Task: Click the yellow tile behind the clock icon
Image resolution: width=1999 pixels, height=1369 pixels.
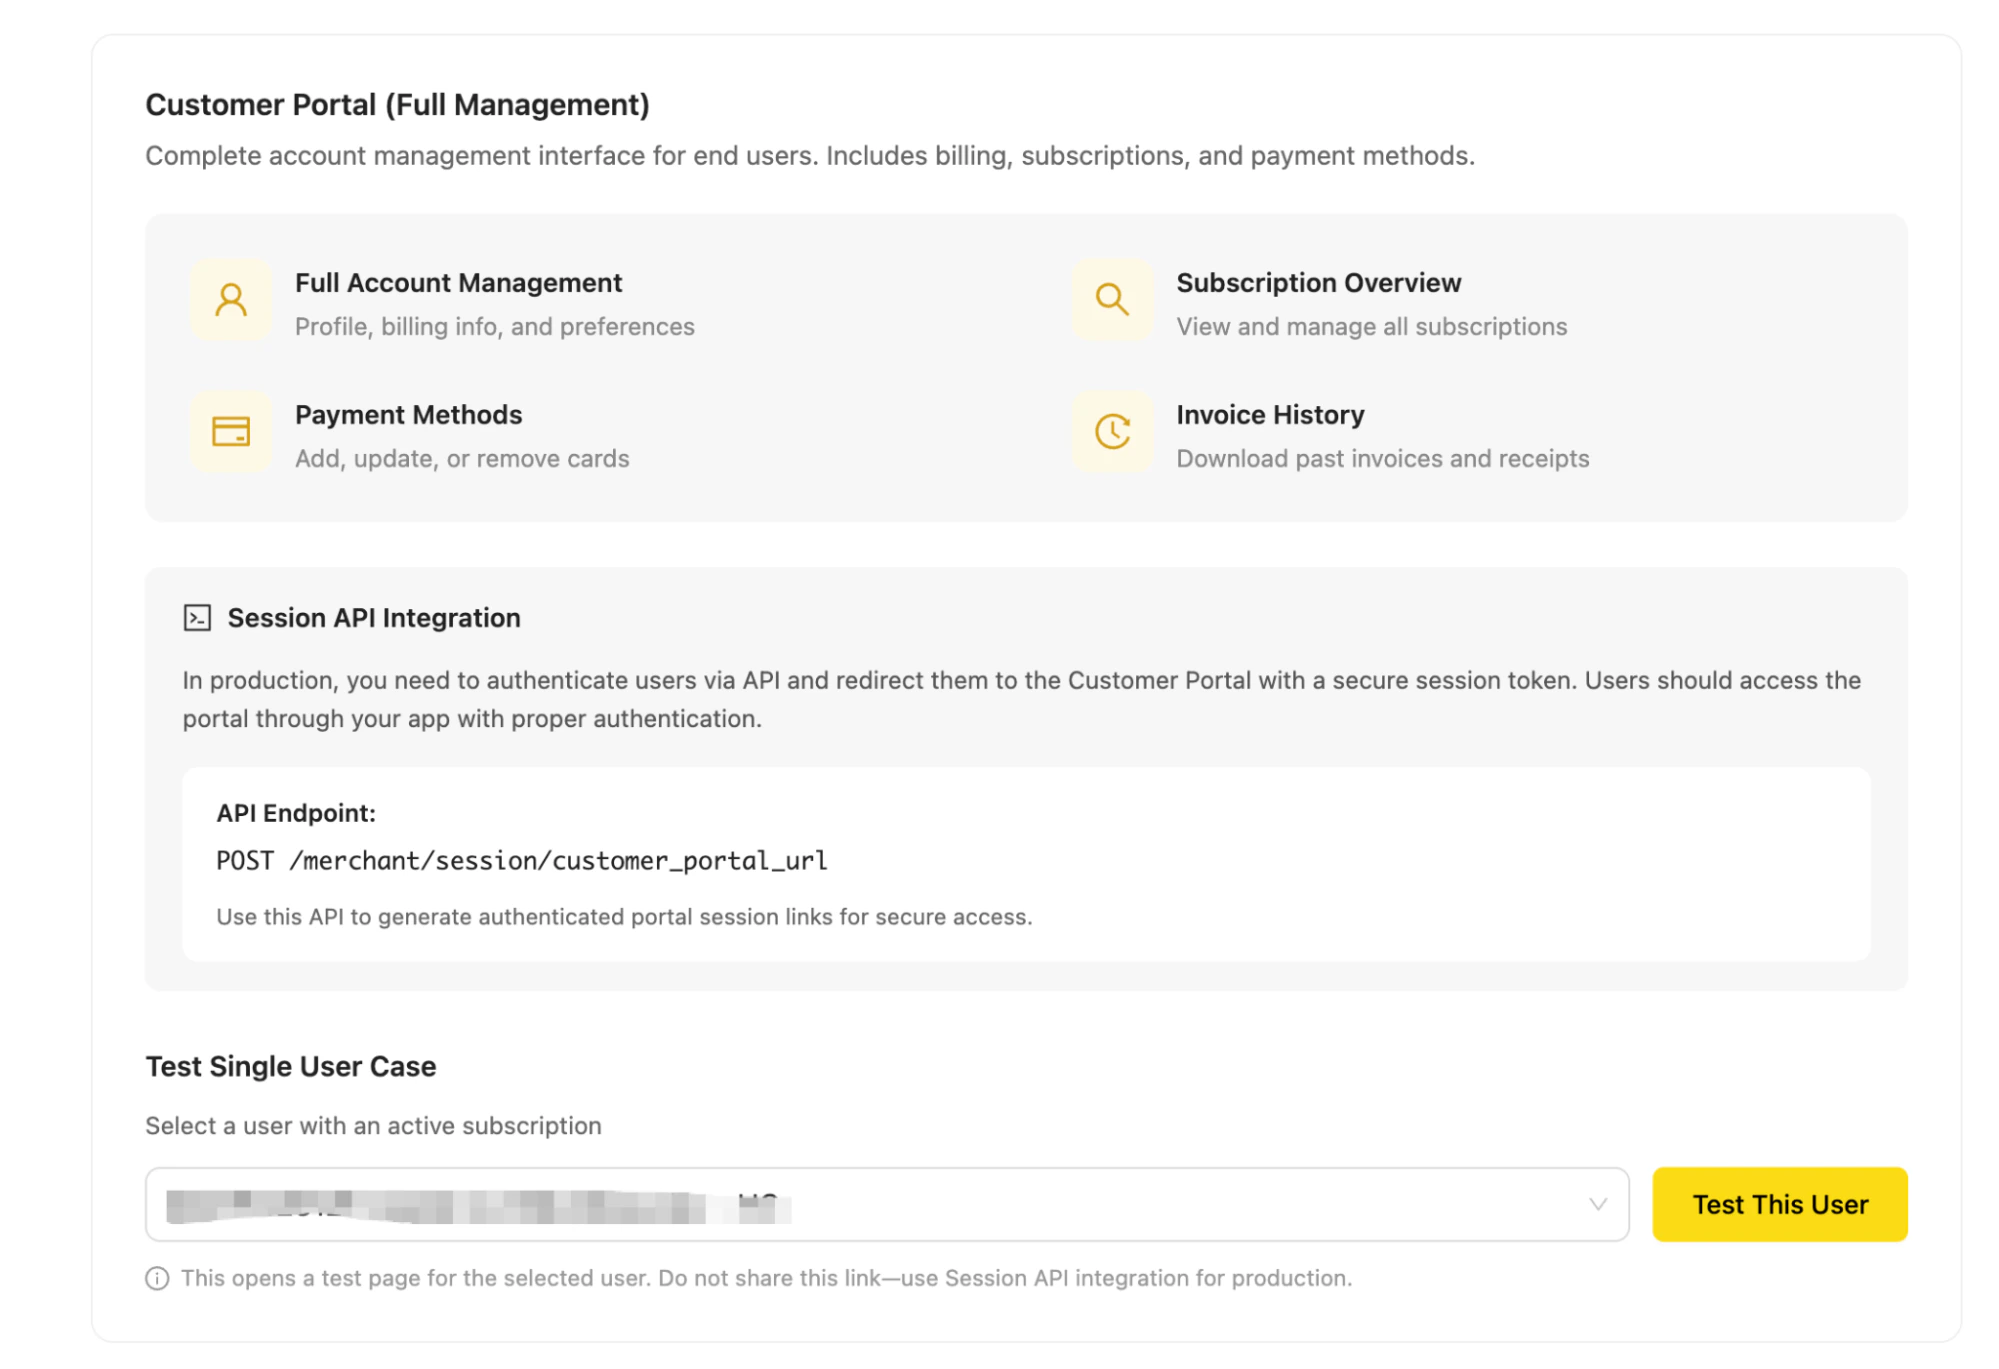Action: click(1112, 432)
